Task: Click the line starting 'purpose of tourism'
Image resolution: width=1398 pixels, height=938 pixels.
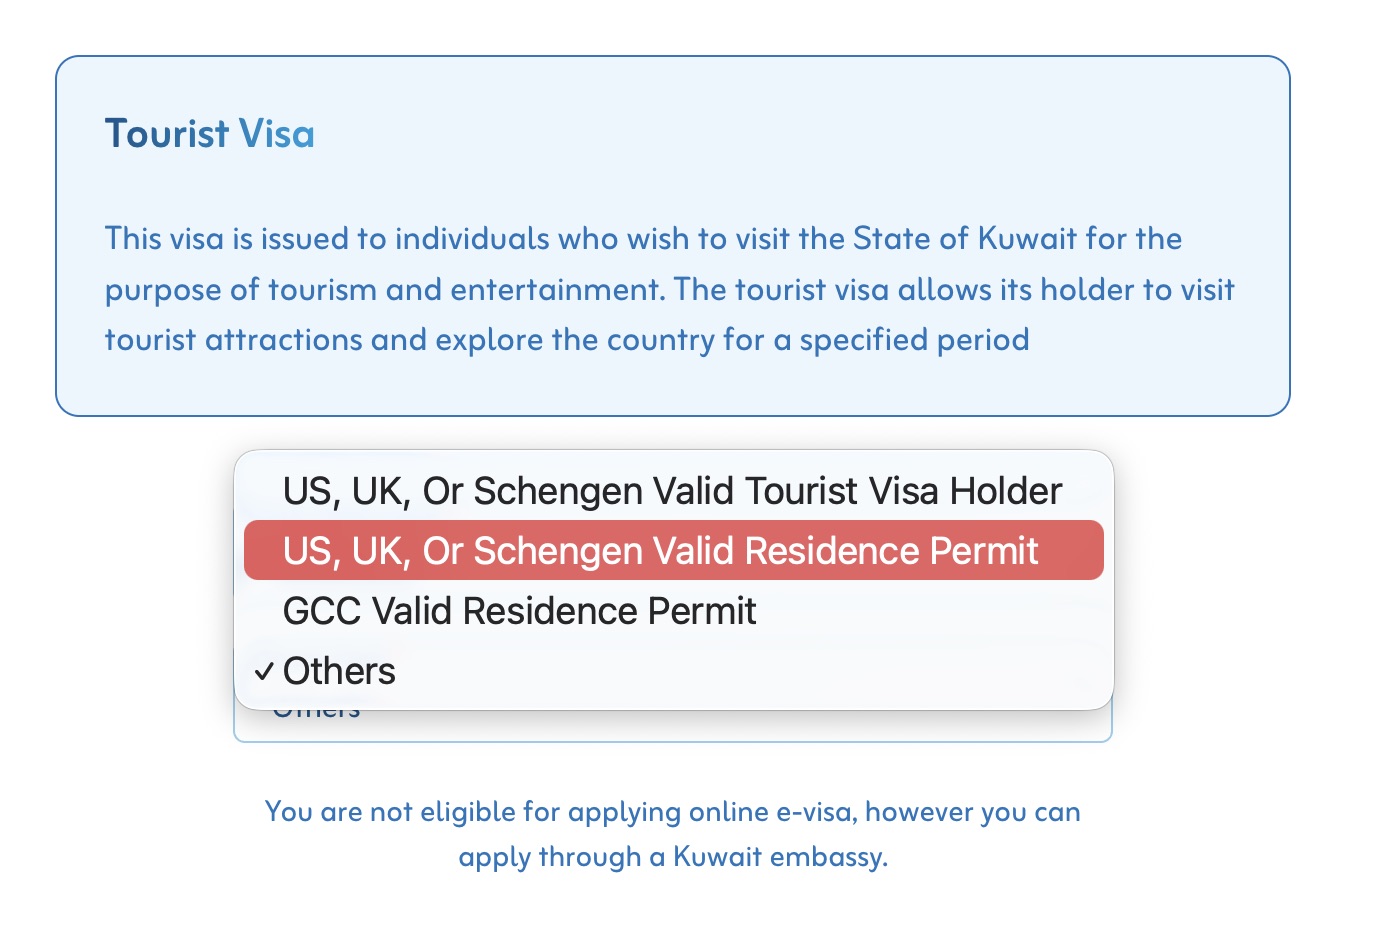Action: coord(670,290)
